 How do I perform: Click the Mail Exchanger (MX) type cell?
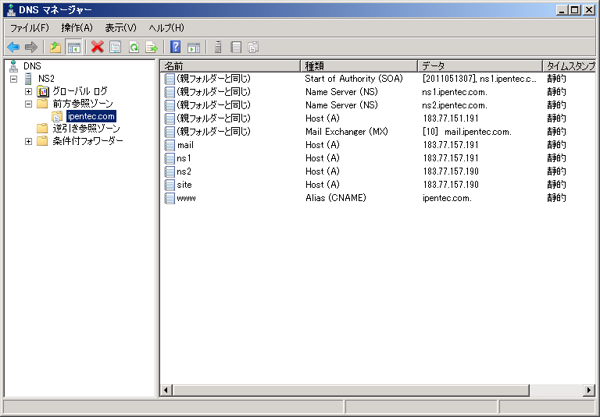[x=347, y=132]
